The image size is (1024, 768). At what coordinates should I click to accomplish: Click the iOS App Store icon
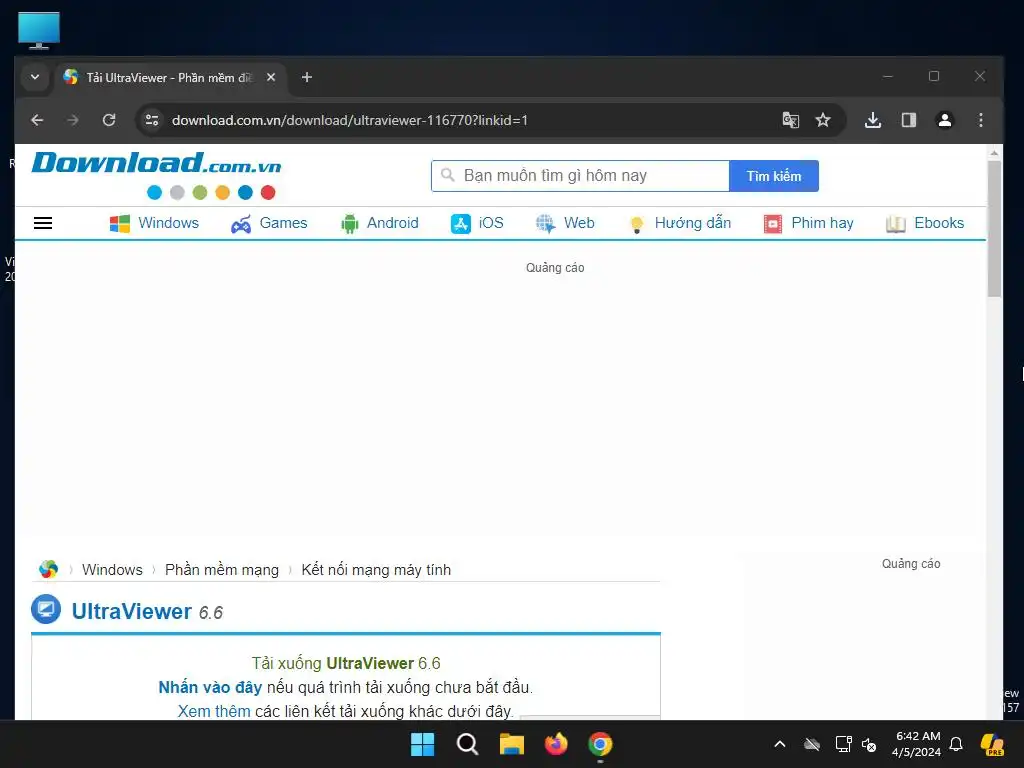click(x=460, y=223)
